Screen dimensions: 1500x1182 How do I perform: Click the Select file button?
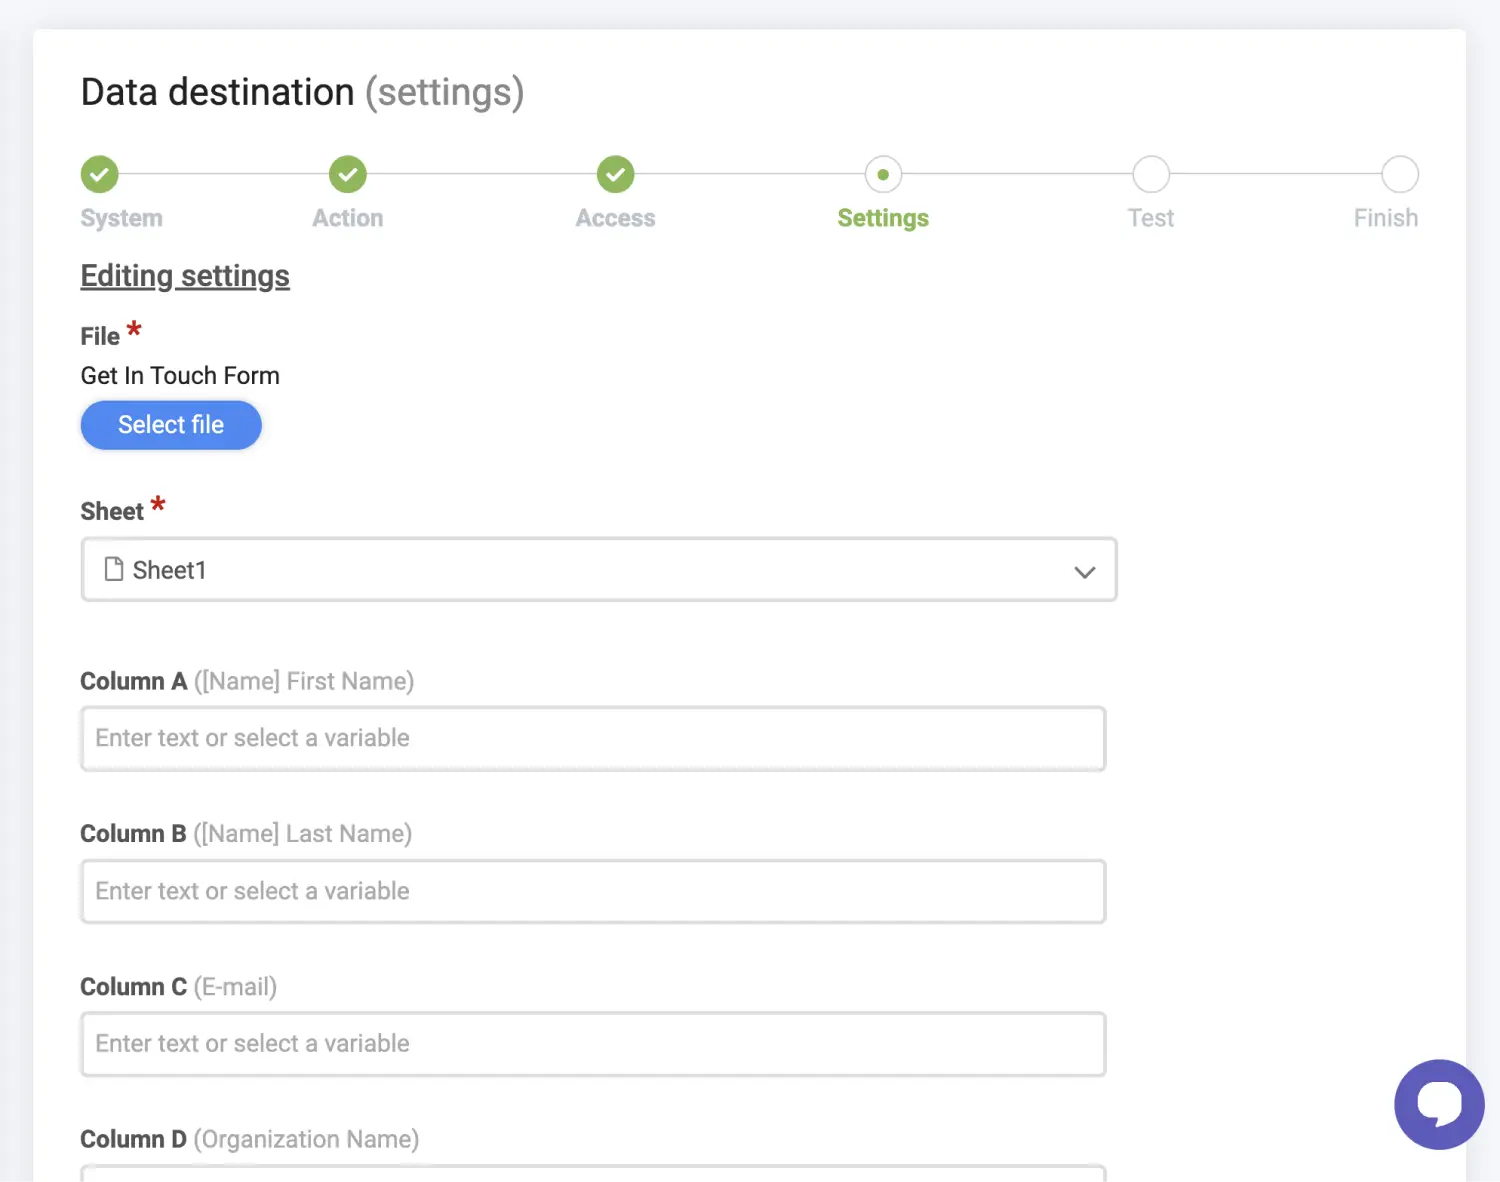171,425
